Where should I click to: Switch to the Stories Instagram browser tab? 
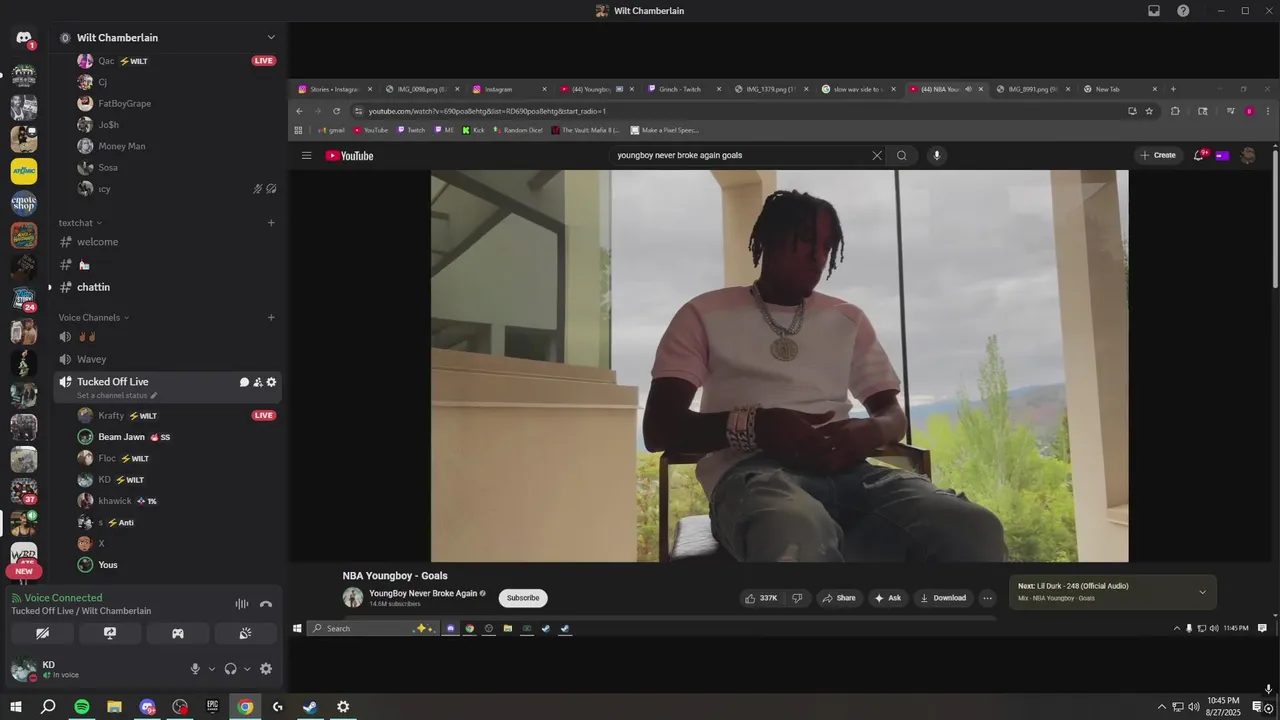pyautogui.click(x=334, y=89)
